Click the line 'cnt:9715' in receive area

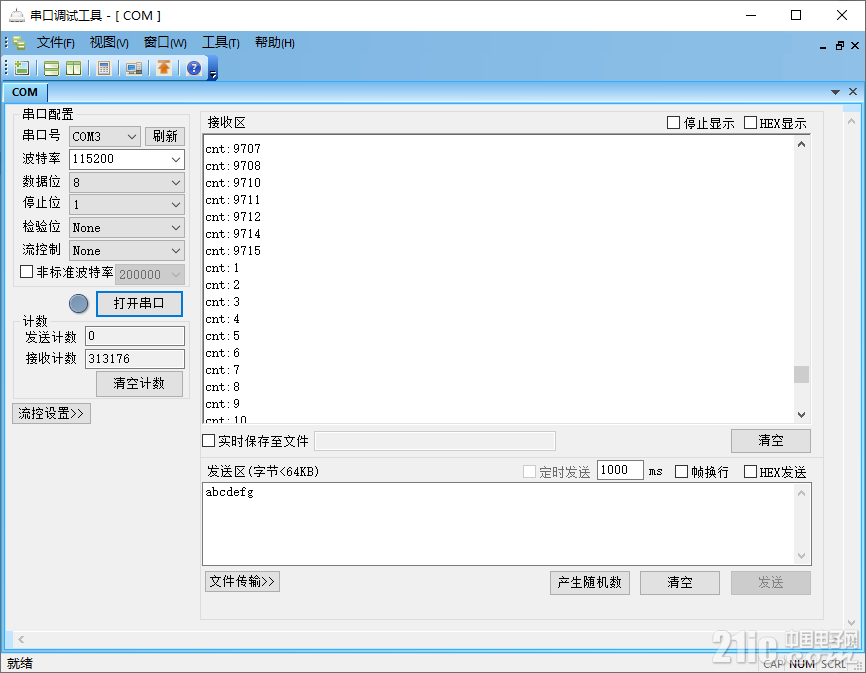tap(233, 251)
